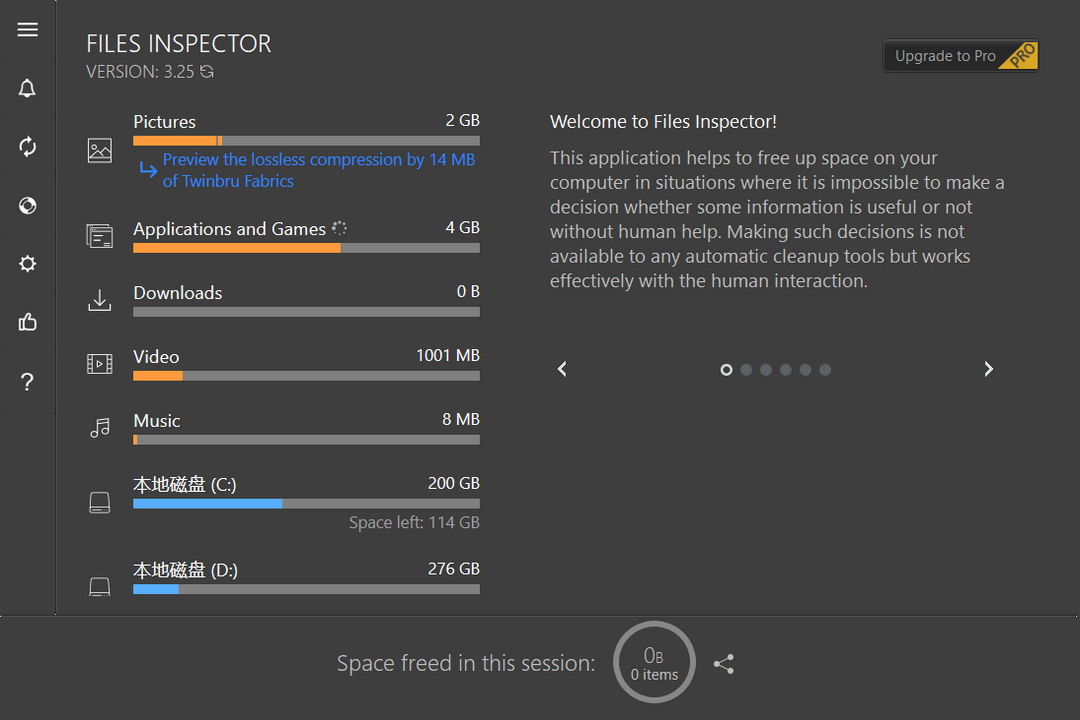Open the help question mark icon

point(28,382)
